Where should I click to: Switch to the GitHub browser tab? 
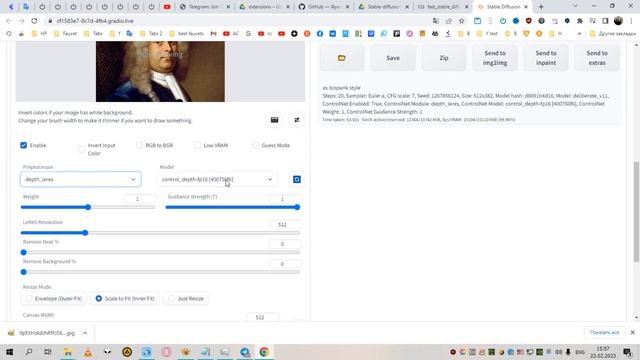tap(324, 7)
